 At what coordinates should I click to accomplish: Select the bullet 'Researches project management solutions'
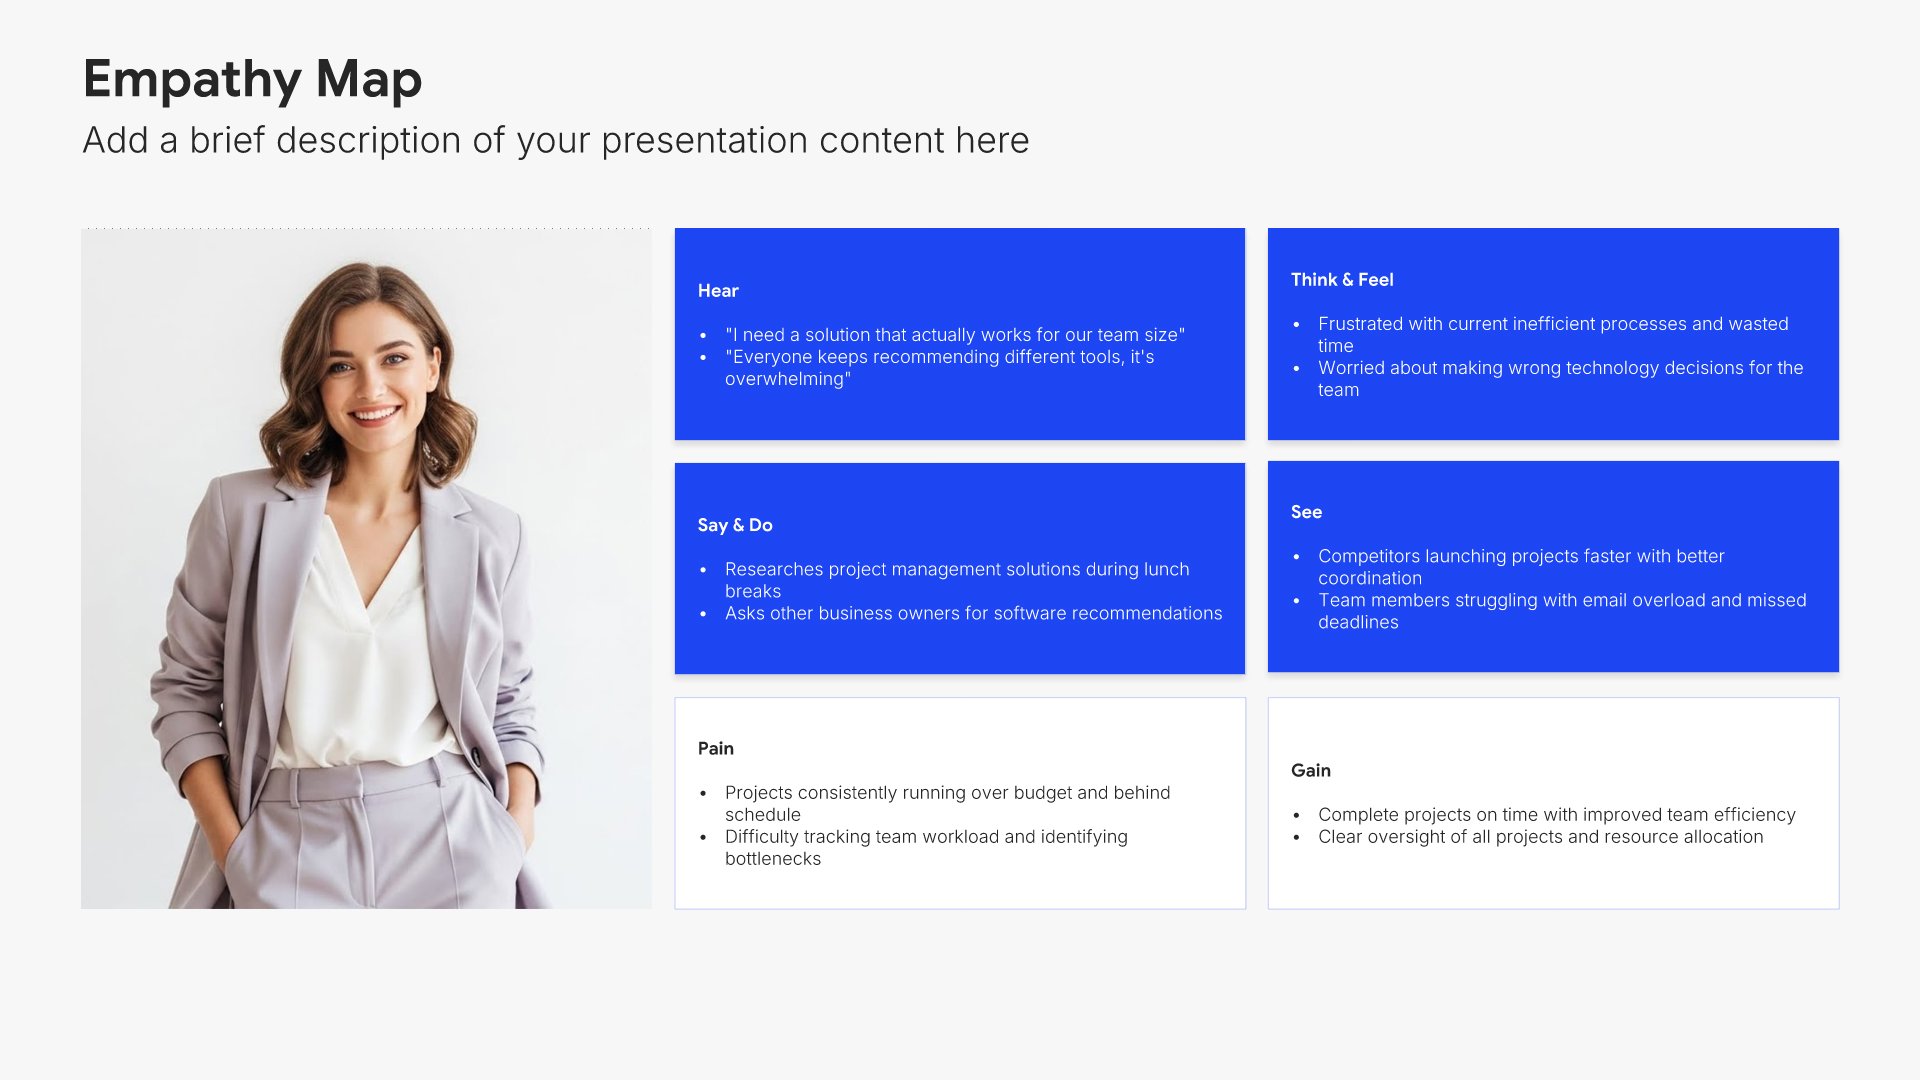coord(957,580)
